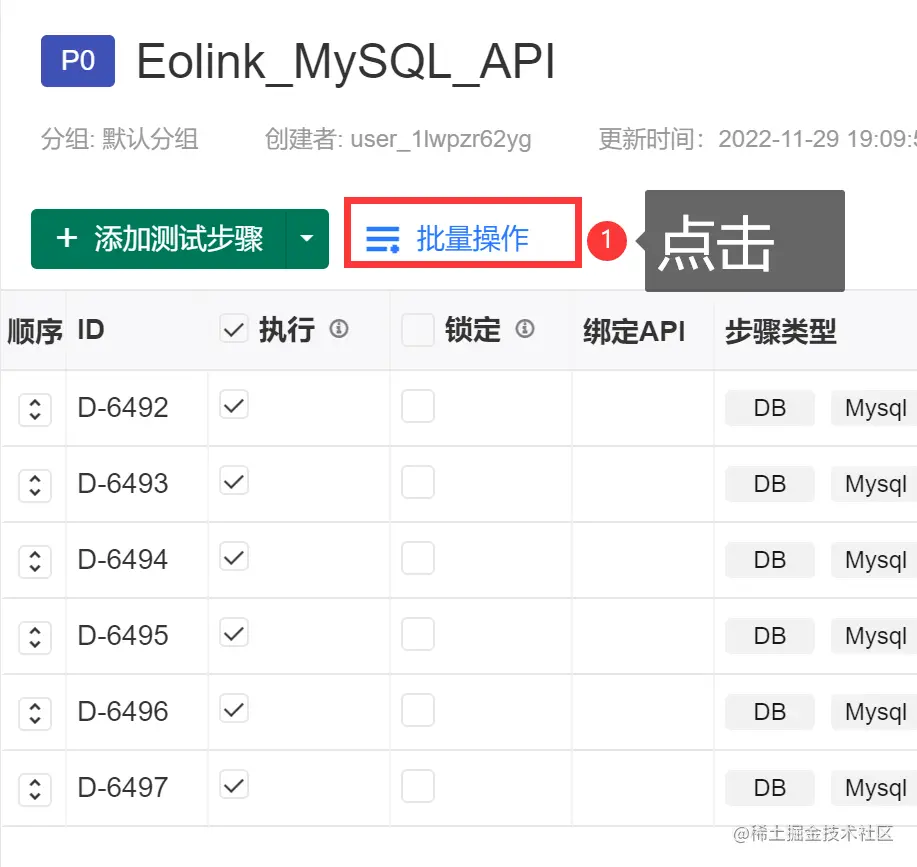The image size is (917, 867).
Task: Click the DB tag in row D-6492
Action: 770,408
